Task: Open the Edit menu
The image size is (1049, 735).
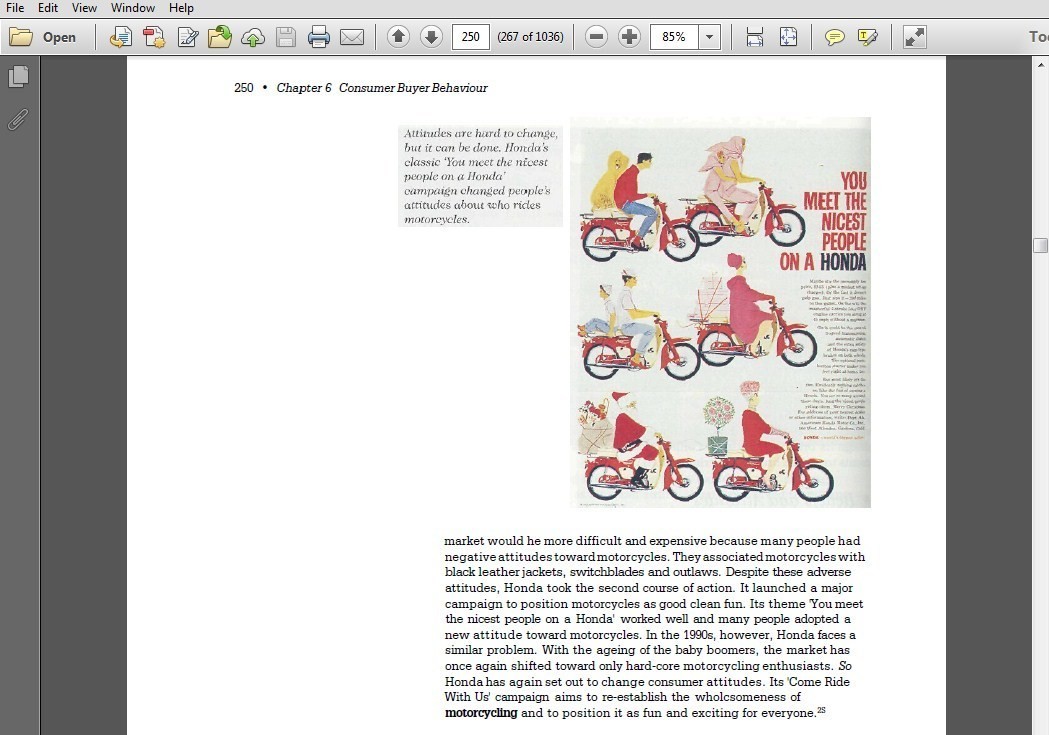Action: point(47,8)
